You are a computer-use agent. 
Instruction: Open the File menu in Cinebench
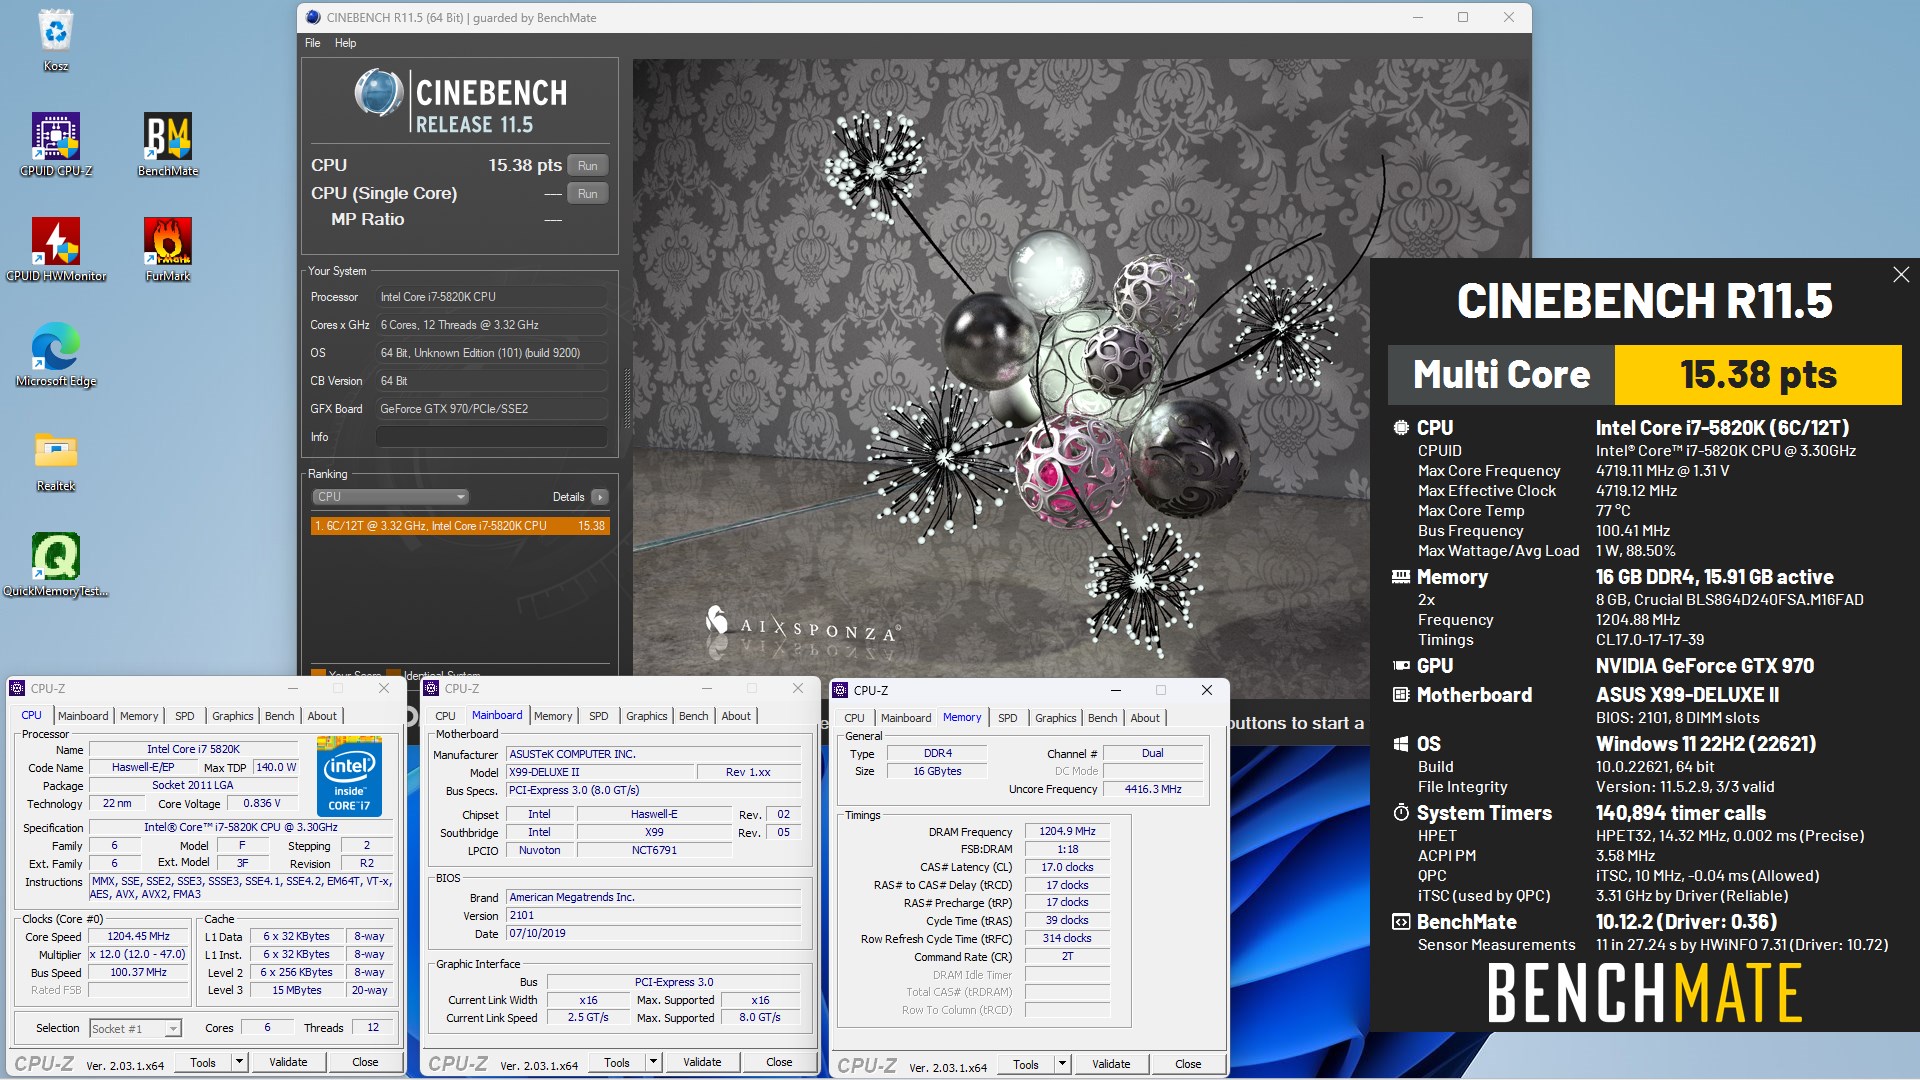313,43
